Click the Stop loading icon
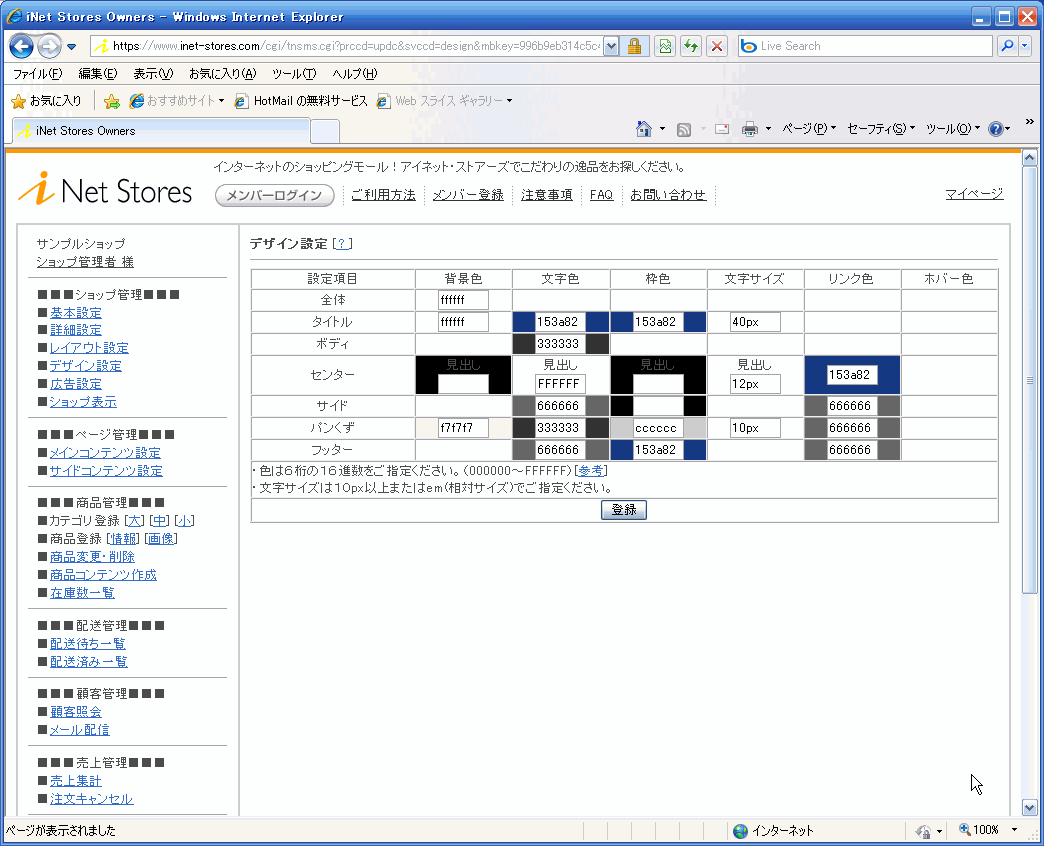Viewport: 1044px width, 846px height. click(716, 46)
